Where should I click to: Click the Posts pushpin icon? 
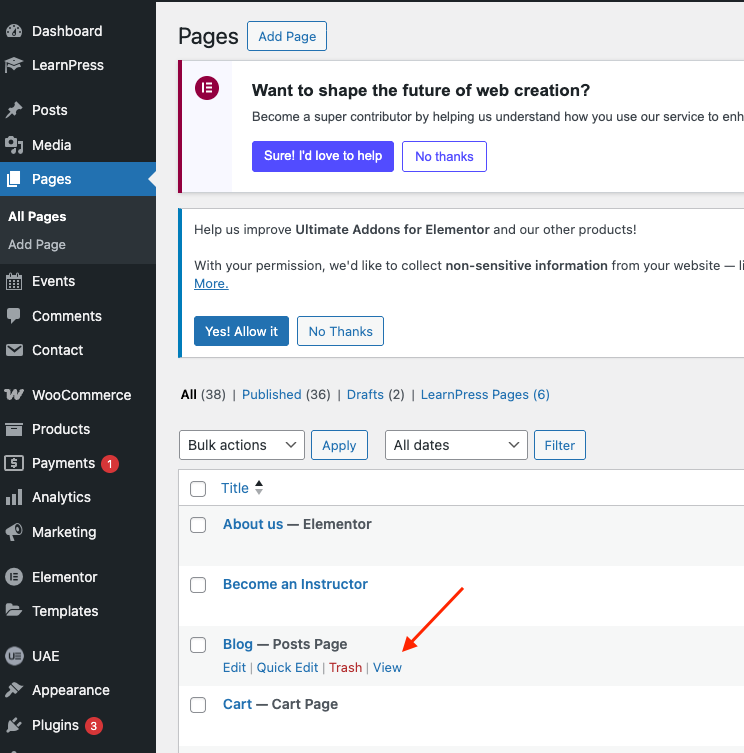[14, 110]
